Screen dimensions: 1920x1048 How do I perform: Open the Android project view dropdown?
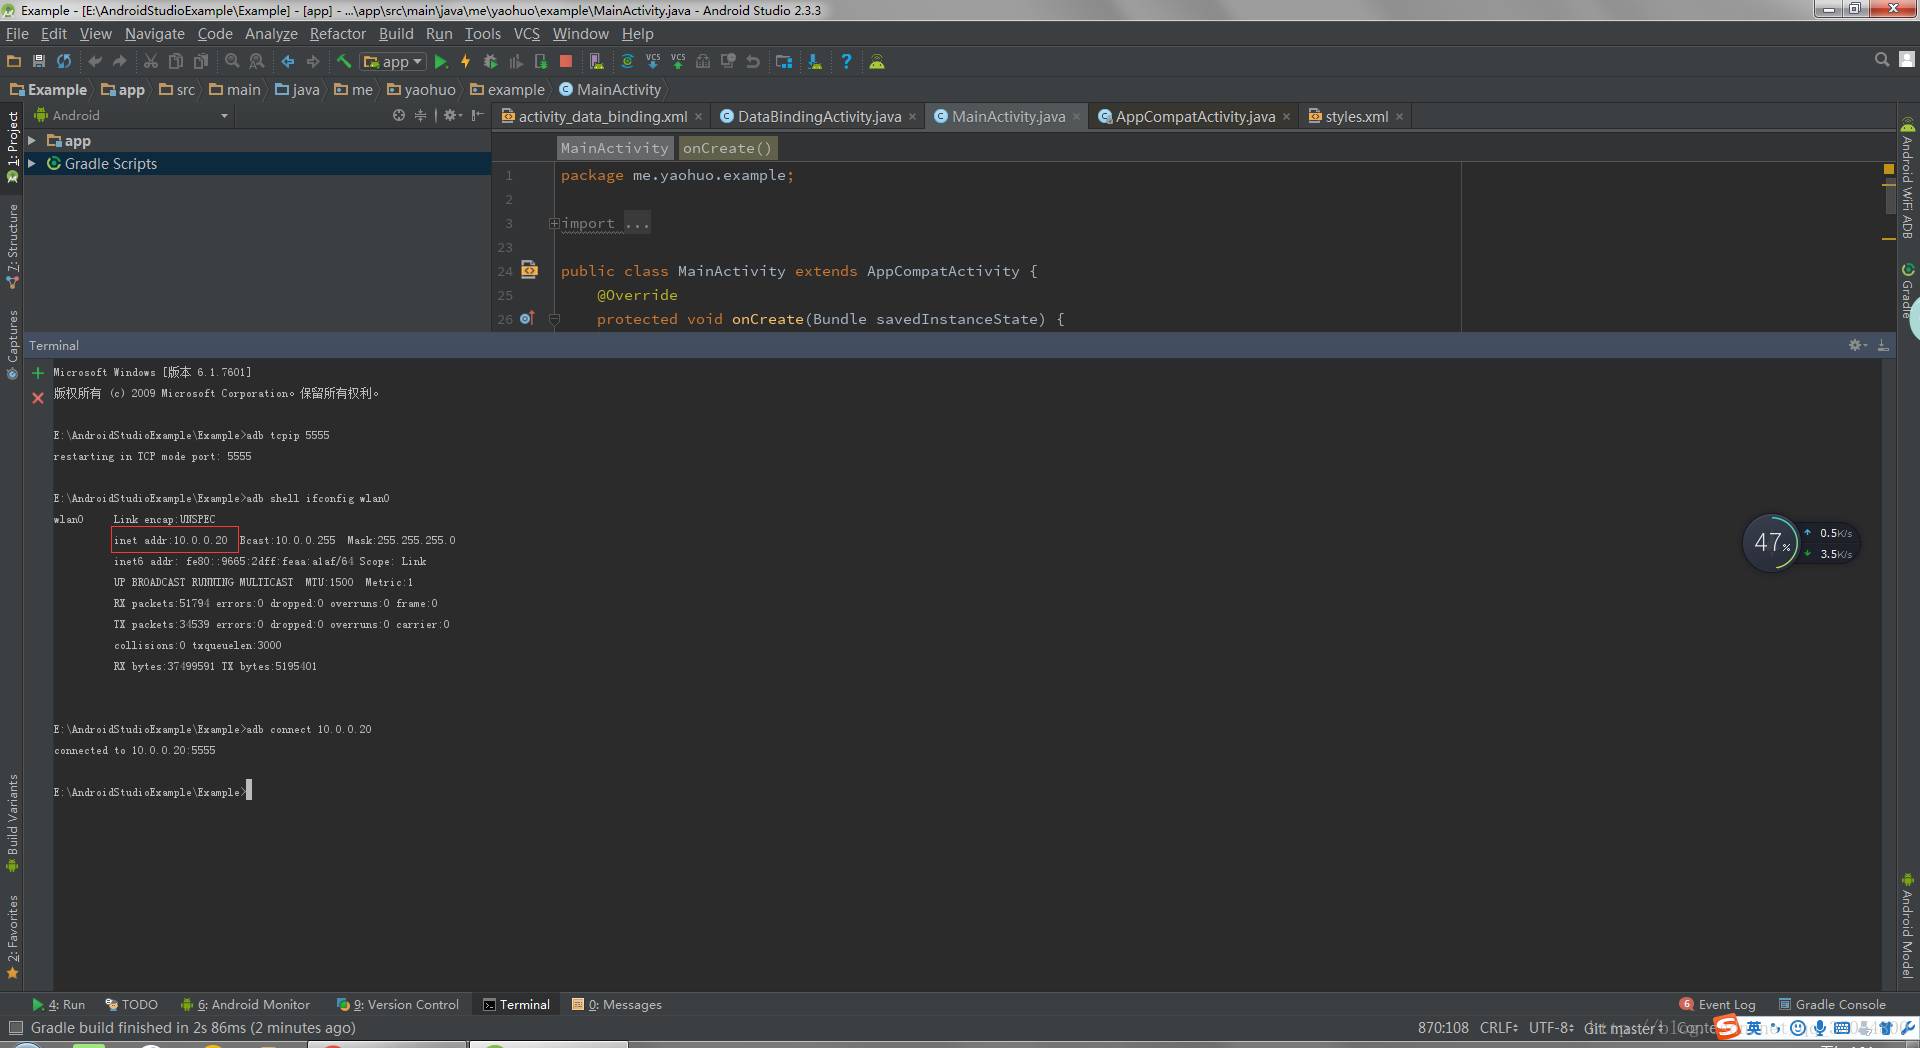(x=132, y=116)
